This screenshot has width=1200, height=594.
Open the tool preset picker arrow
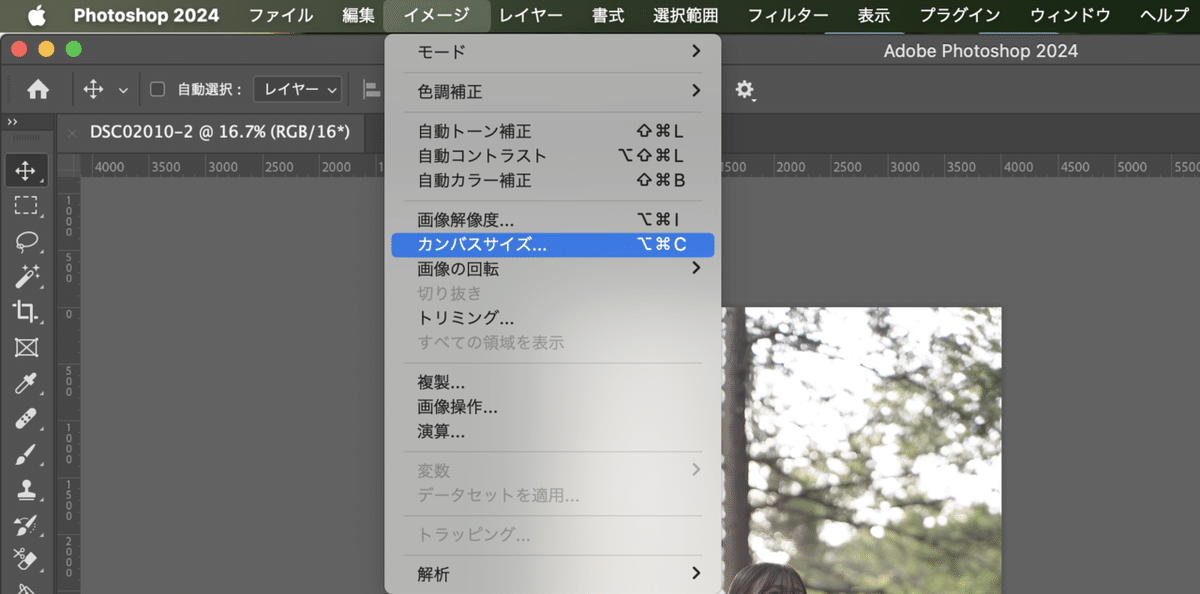point(123,90)
